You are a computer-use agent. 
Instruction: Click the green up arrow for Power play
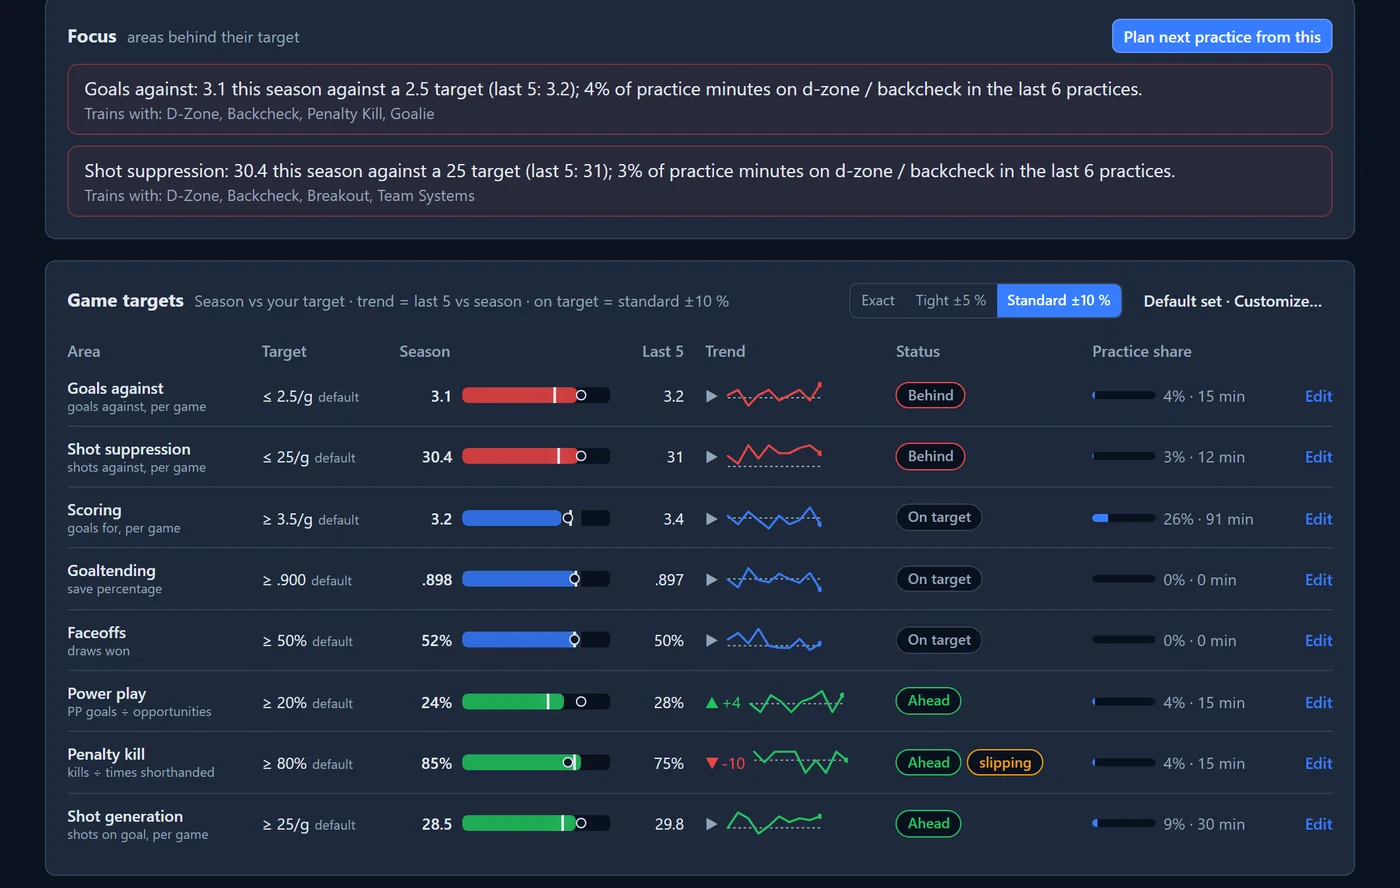click(711, 703)
